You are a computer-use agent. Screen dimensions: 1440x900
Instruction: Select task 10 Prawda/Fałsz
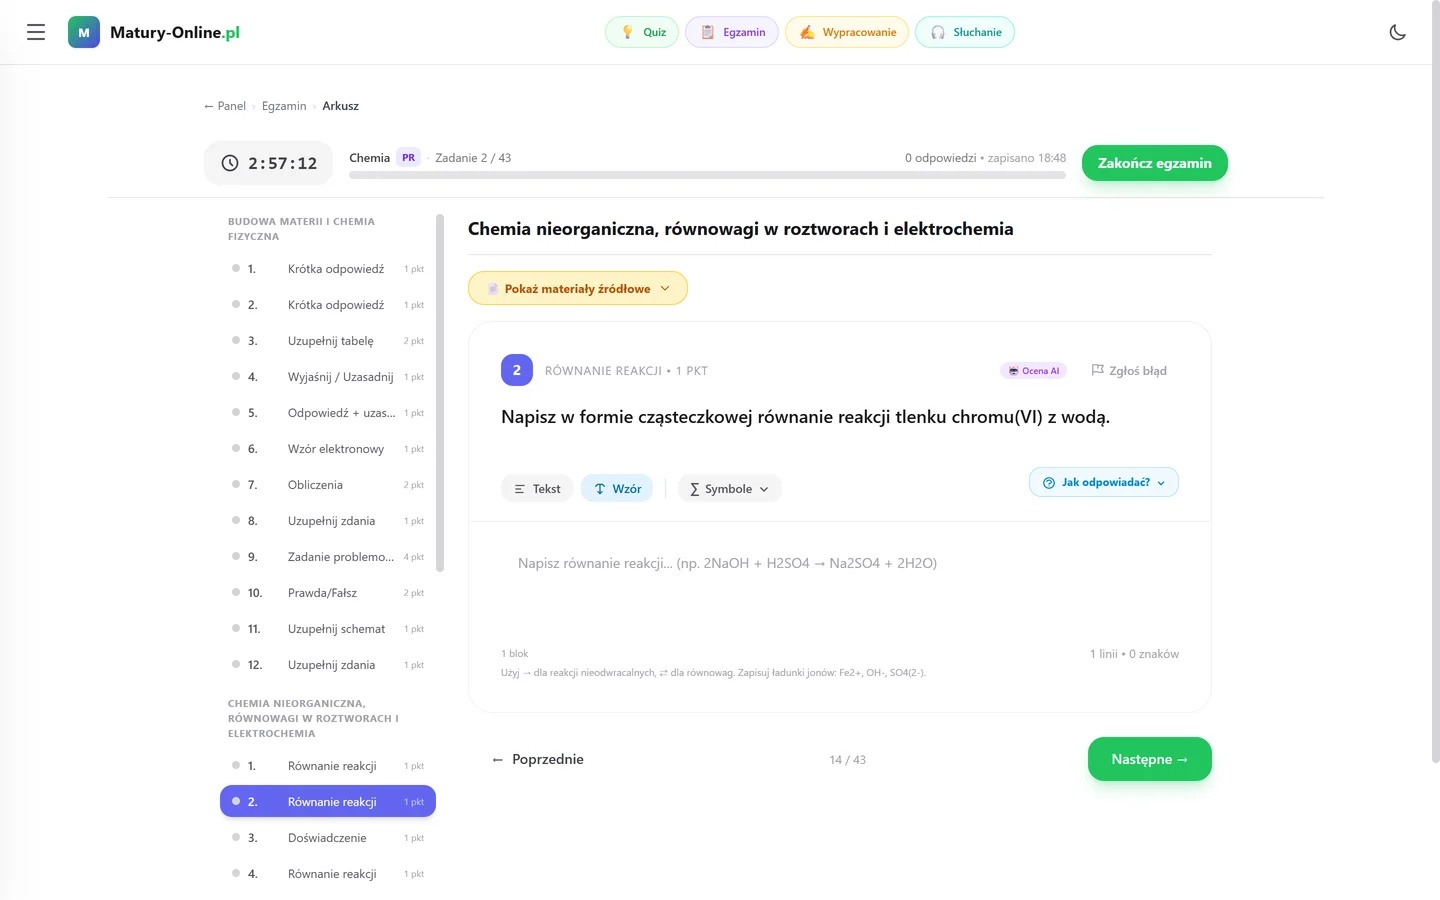pos(328,593)
